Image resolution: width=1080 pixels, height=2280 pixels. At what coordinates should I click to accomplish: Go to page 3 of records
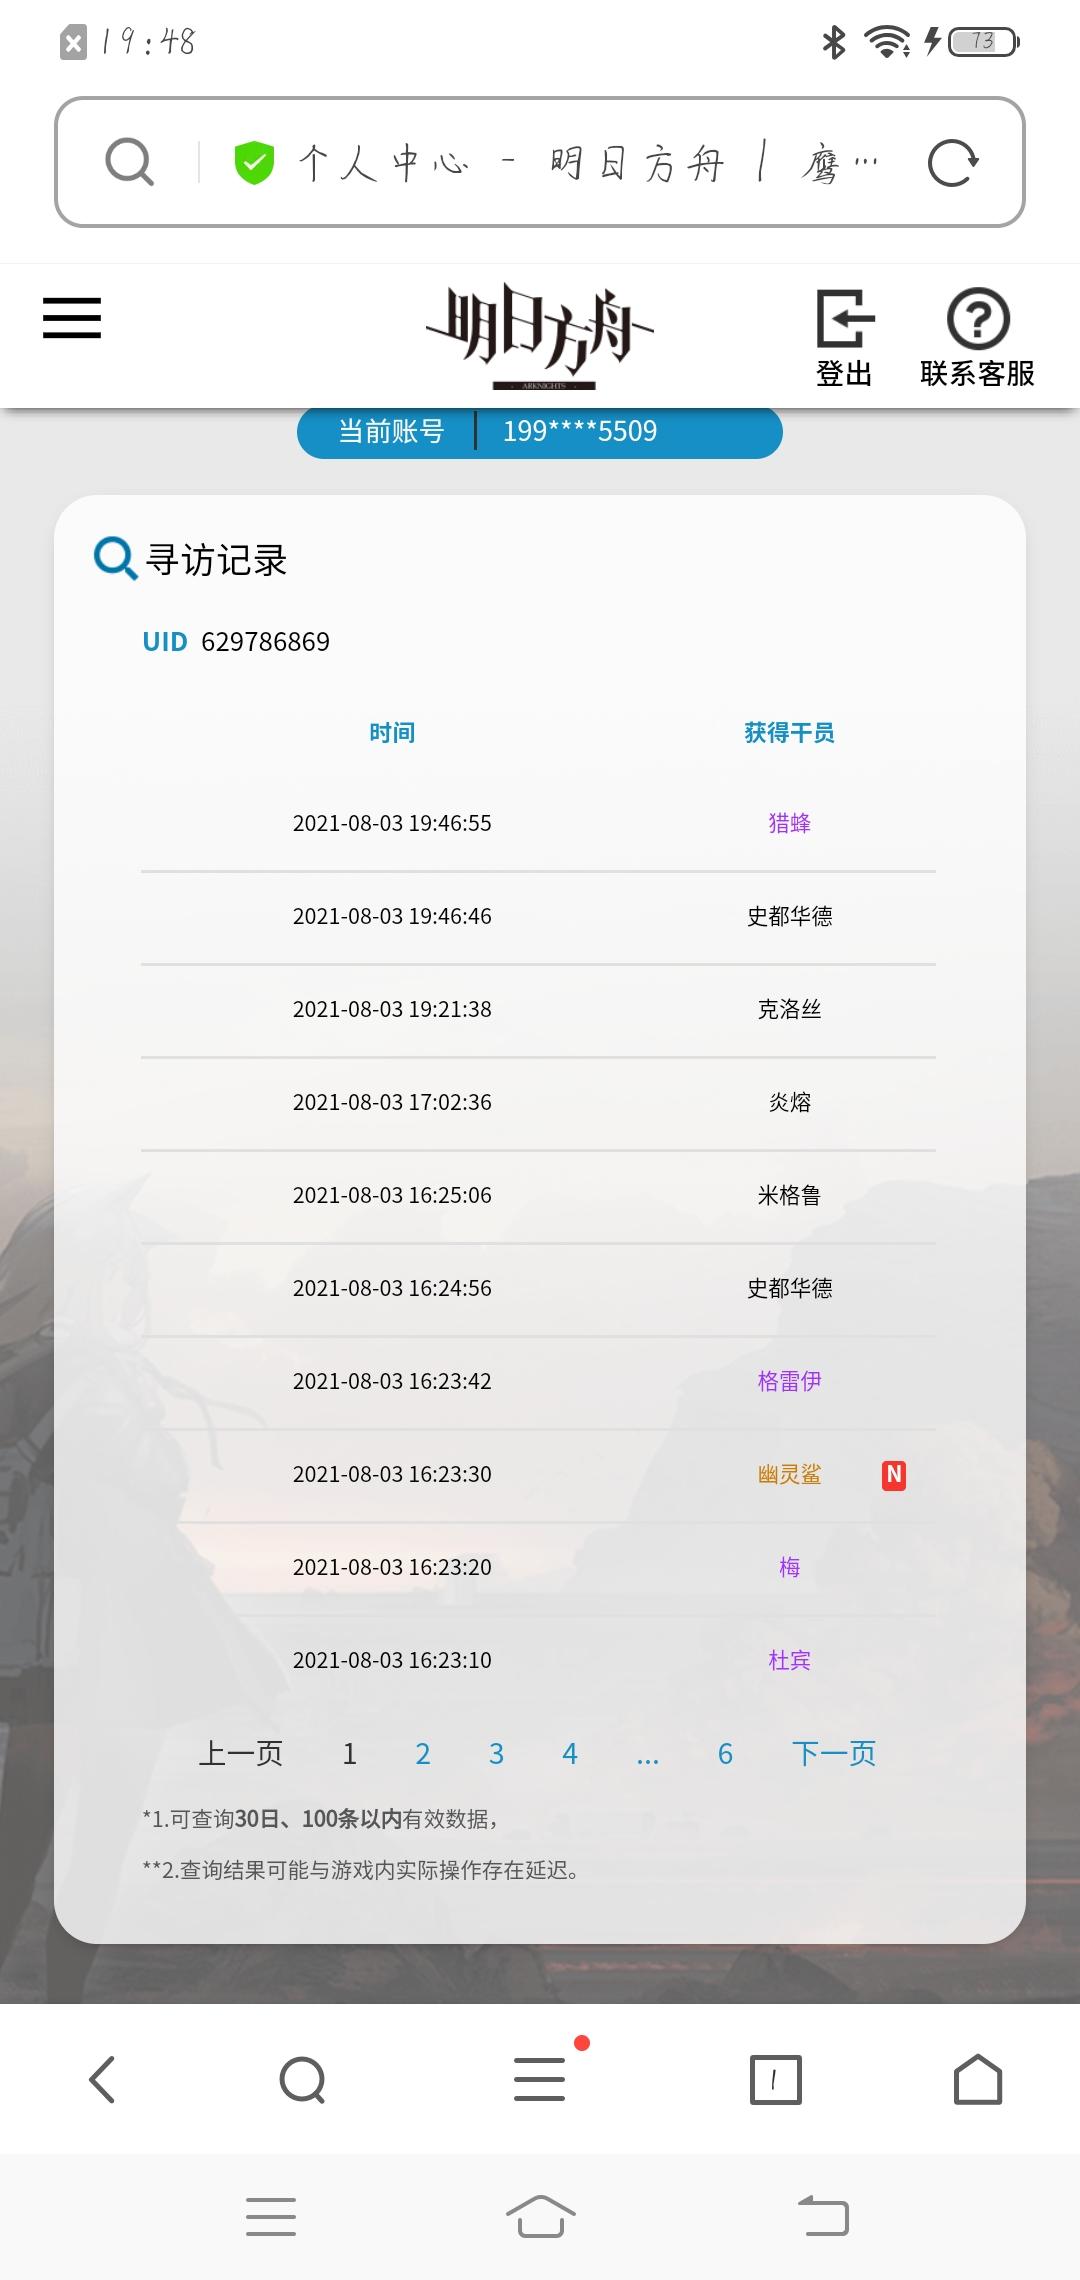pyautogui.click(x=496, y=1753)
